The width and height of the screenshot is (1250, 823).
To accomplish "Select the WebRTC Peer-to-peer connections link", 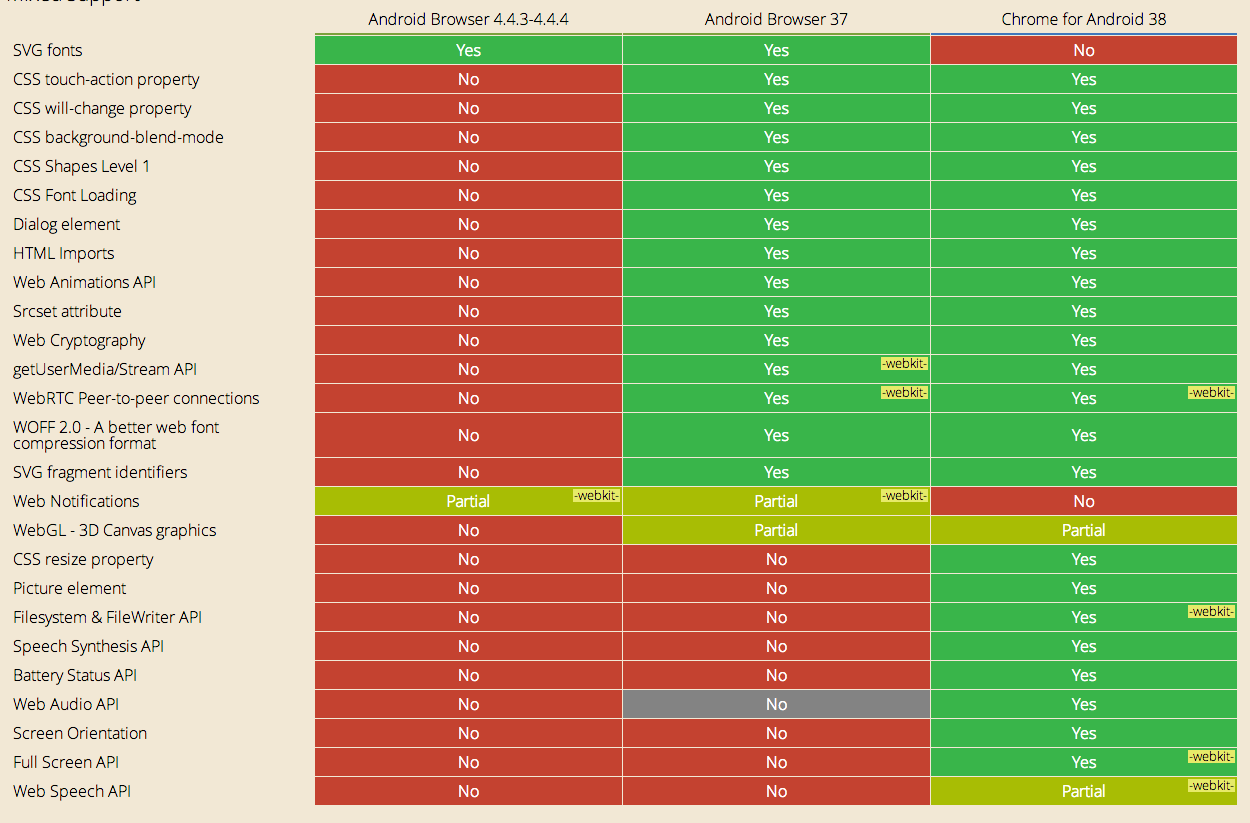I will tap(136, 398).
